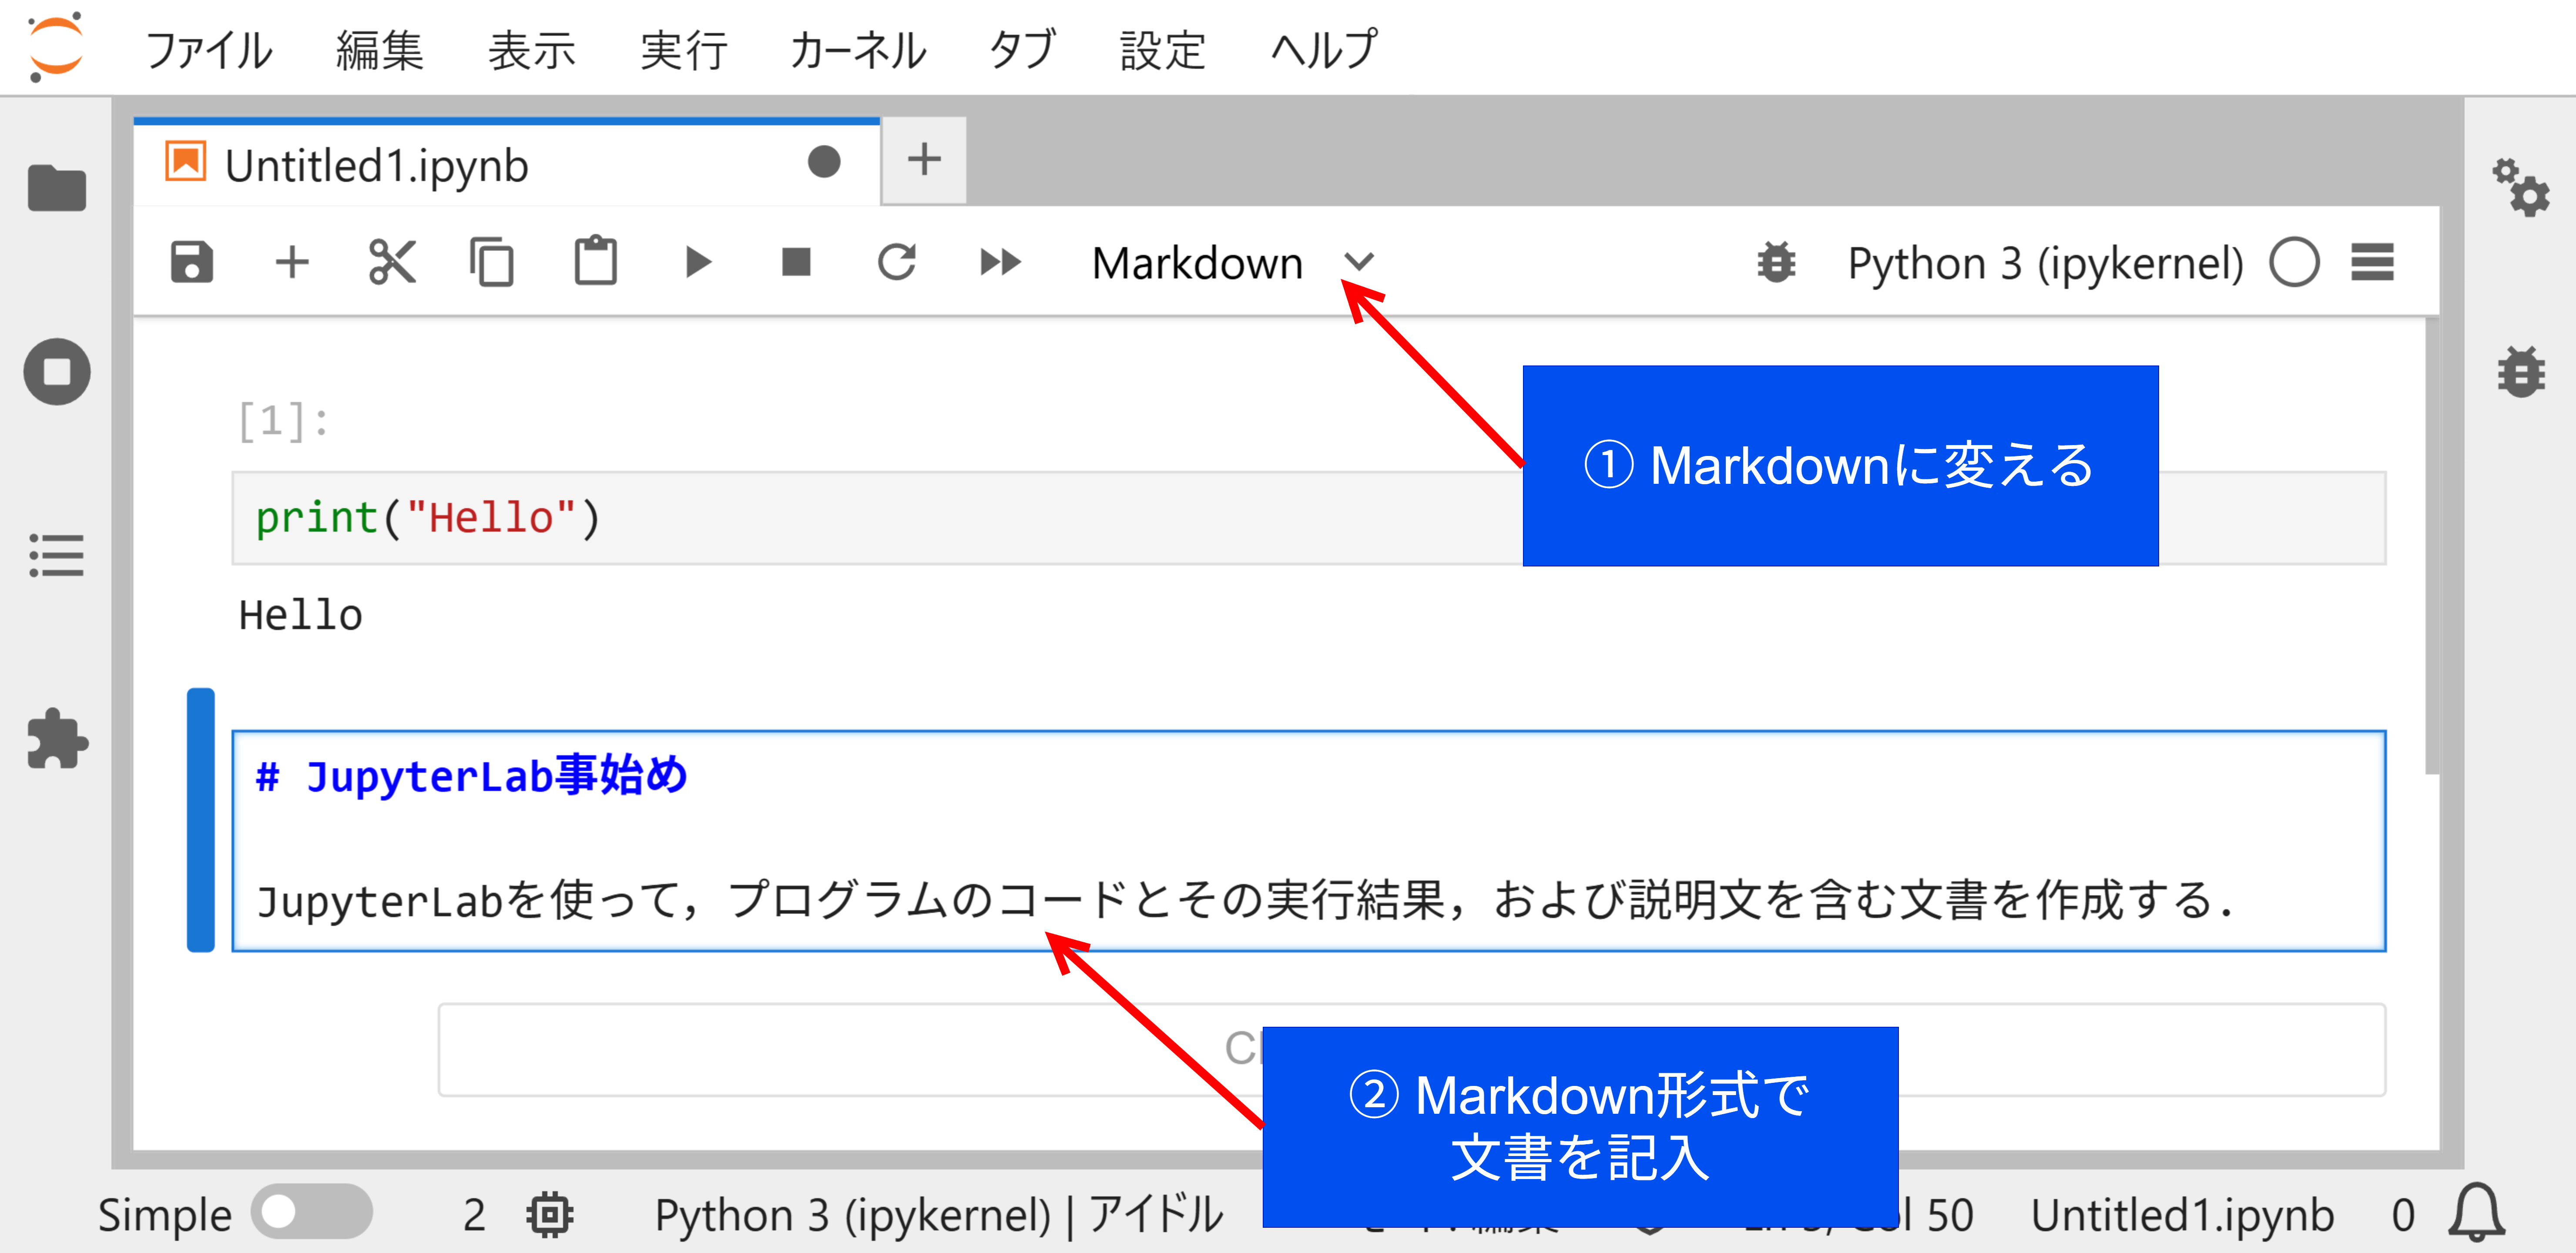Open the カーネル menu
Viewport: 2576px width, 1253px height.
(858, 50)
